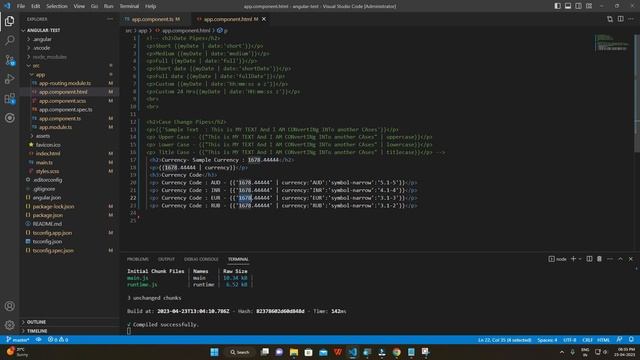The image size is (640, 360).
Task: Open app.module.ts file
Action: pos(56,127)
